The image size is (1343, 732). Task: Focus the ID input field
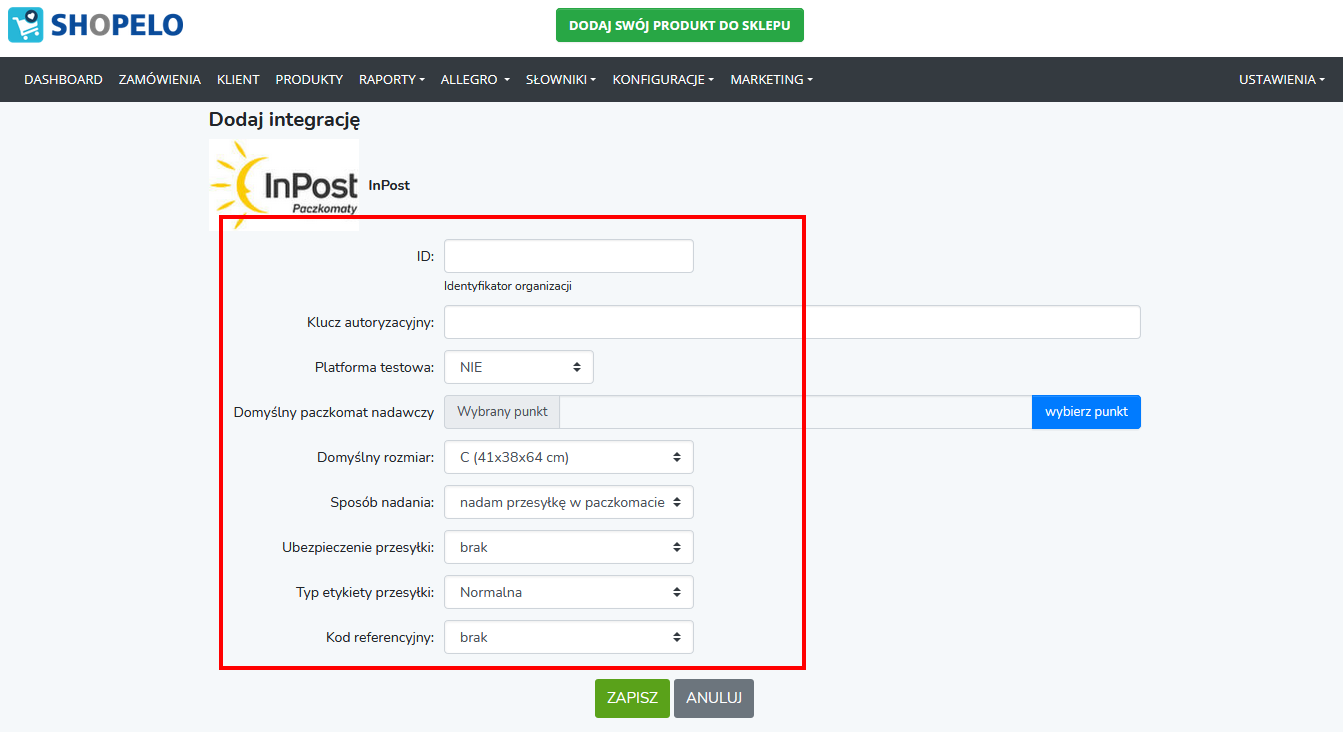click(x=569, y=256)
